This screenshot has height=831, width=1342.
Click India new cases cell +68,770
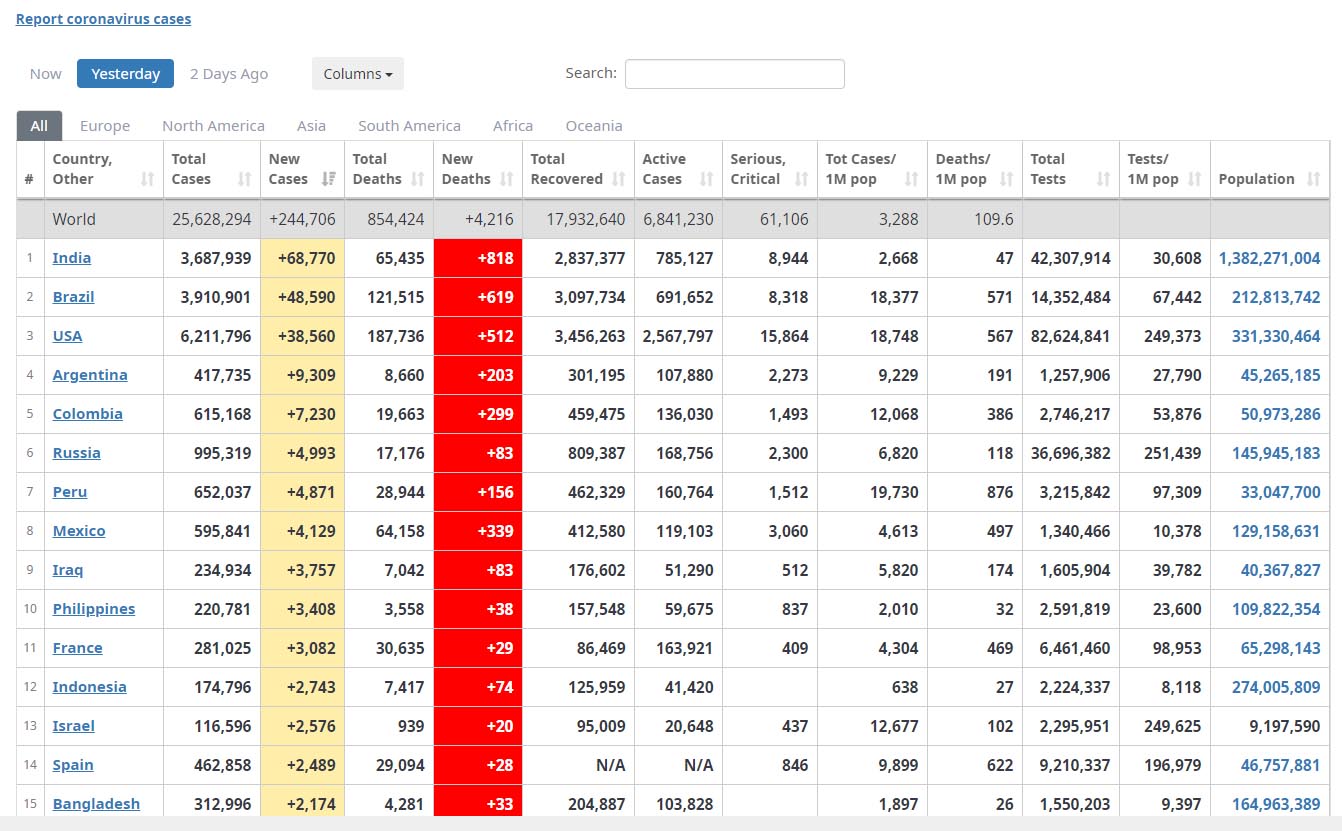coord(302,258)
